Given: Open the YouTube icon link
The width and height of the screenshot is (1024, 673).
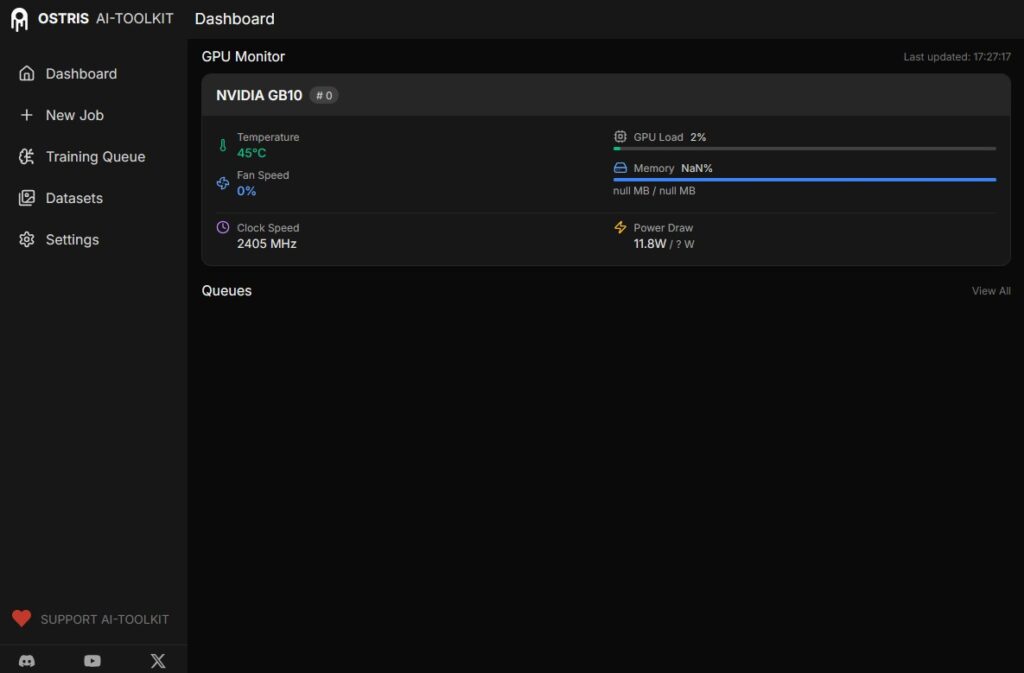Looking at the screenshot, I should pyautogui.click(x=92, y=661).
